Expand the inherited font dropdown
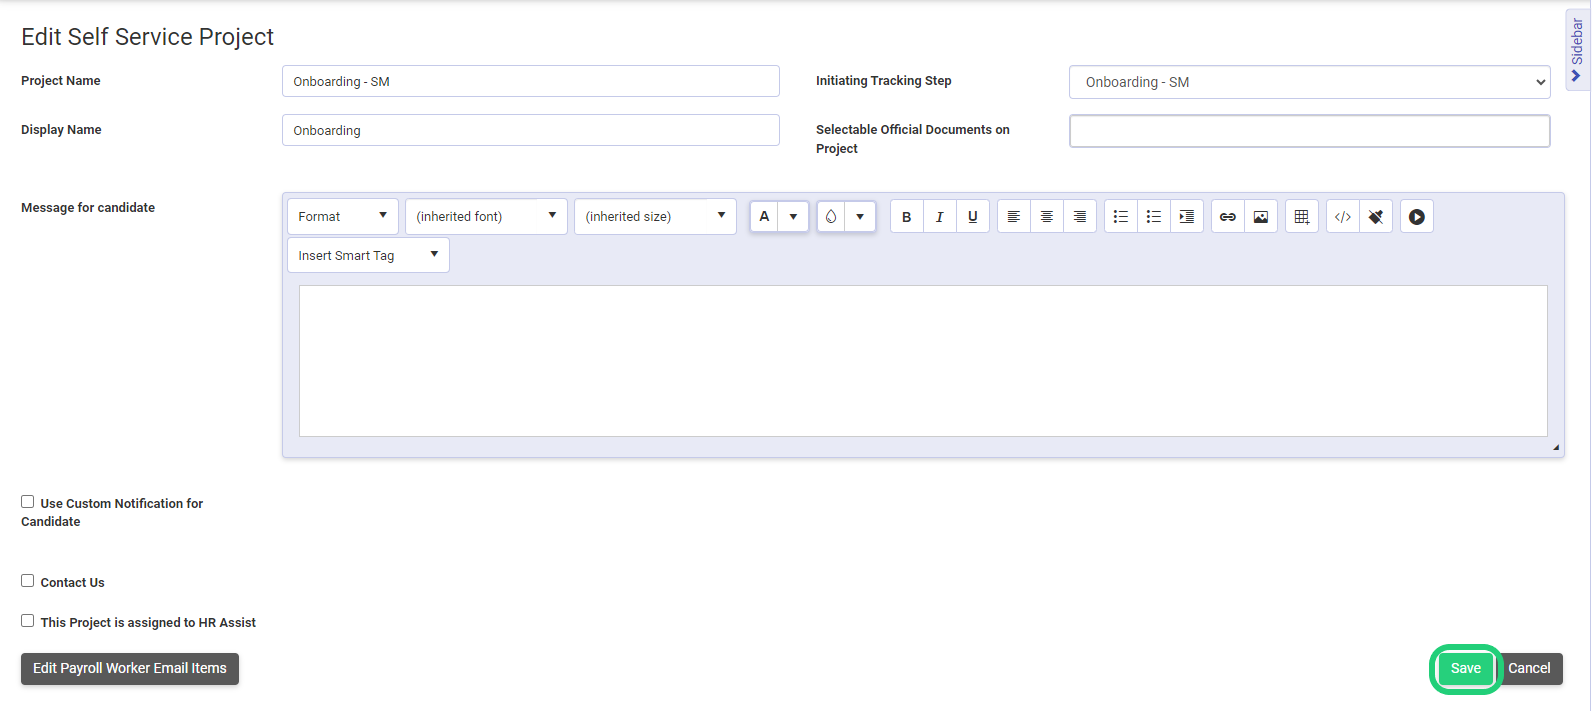The width and height of the screenshot is (1592, 711). [x=485, y=217]
